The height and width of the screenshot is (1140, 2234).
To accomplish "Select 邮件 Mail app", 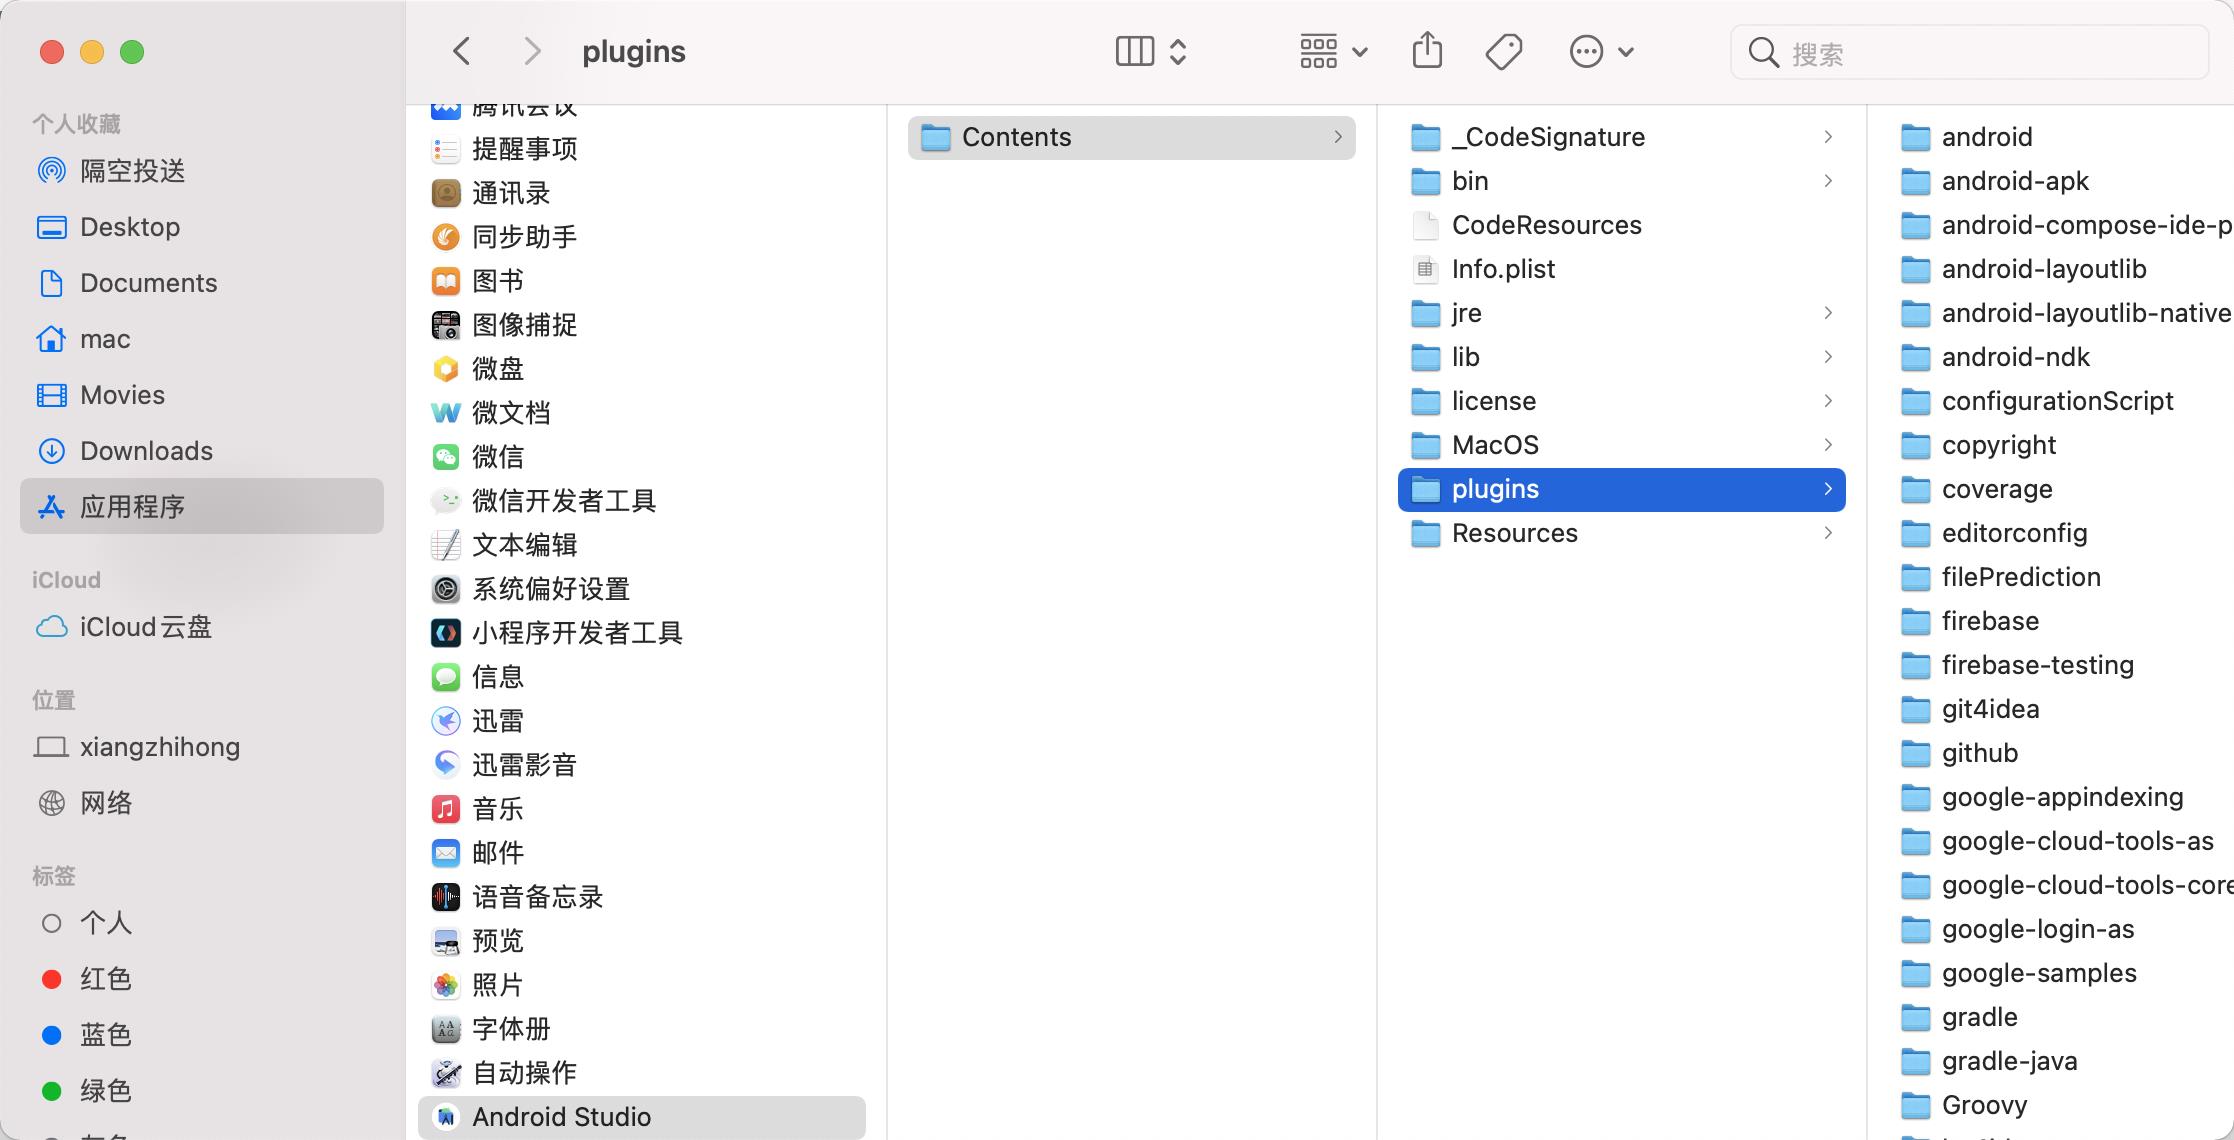I will pyautogui.click(x=642, y=853).
